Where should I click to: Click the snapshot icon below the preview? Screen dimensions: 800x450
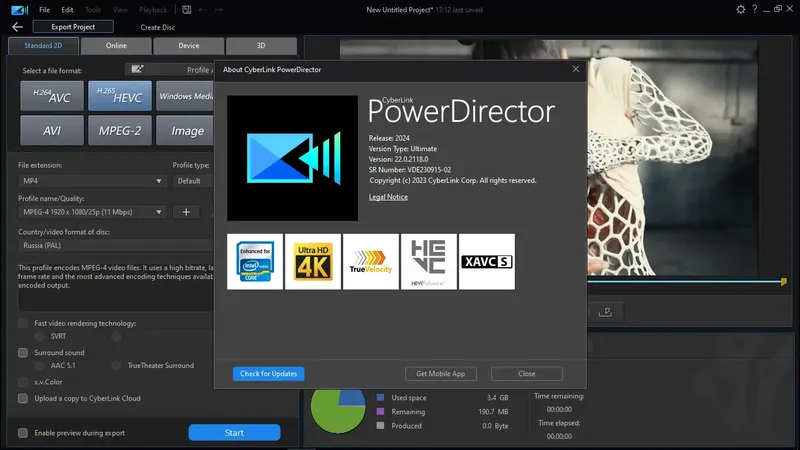[x=605, y=312]
